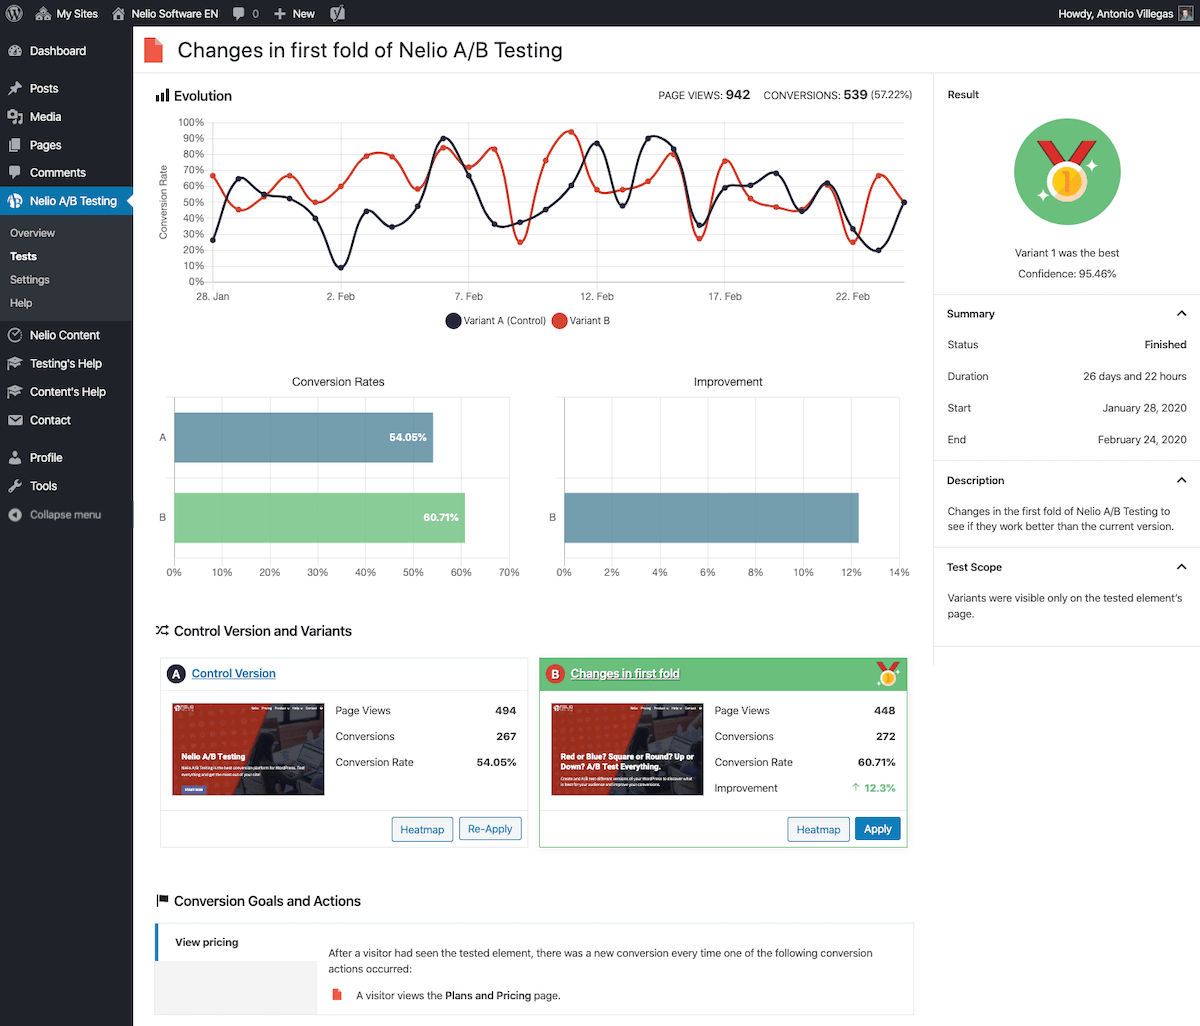Viewport: 1200px width, 1026px height.
Task: Click the variant A badge on Control Version
Action: point(176,674)
